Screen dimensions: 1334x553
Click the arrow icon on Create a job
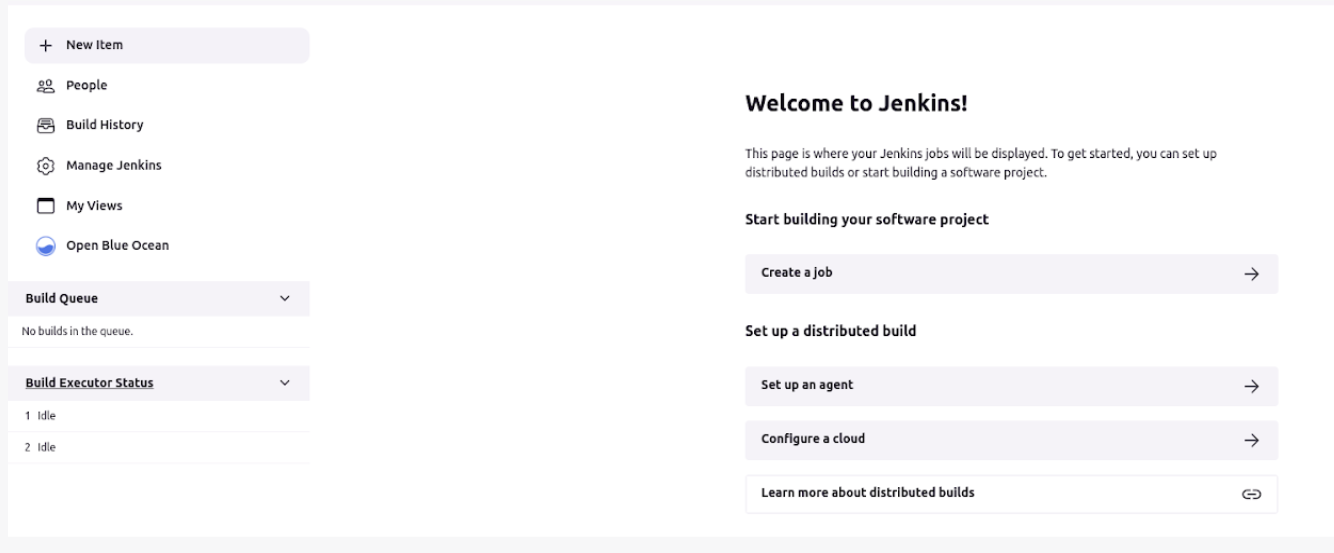click(1251, 274)
